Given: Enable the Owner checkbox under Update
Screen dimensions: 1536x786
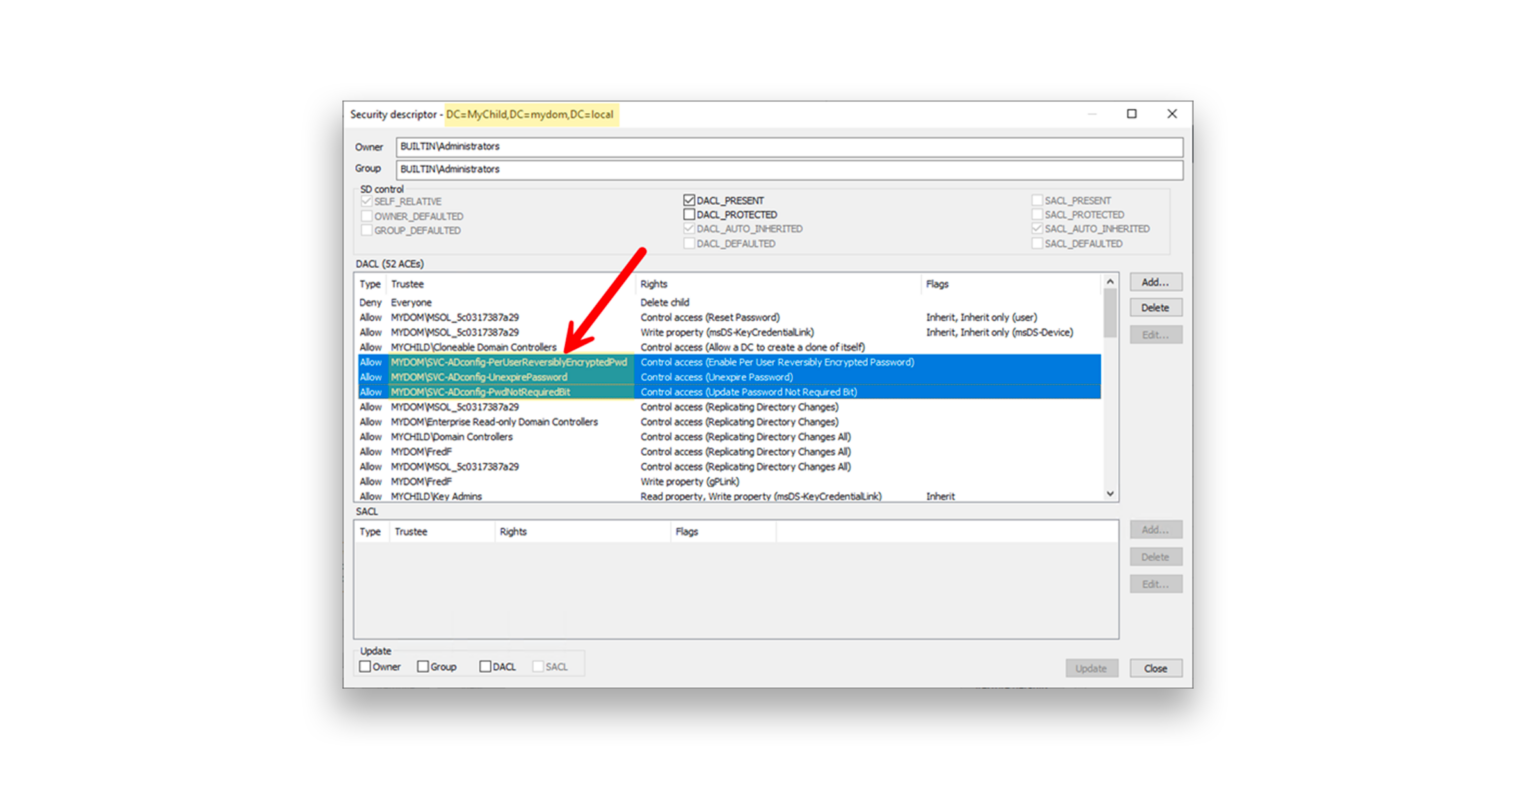Looking at the screenshot, I should [x=365, y=666].
